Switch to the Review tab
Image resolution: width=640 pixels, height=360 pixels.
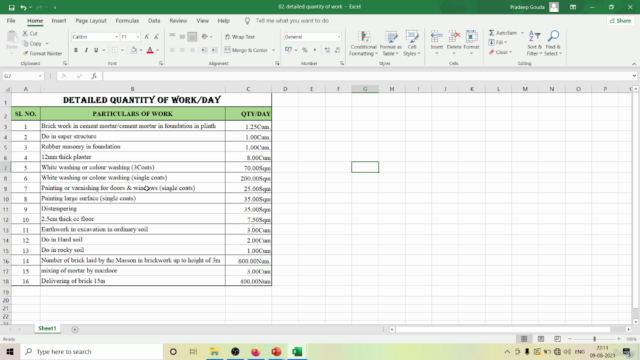tap(178, 21)
